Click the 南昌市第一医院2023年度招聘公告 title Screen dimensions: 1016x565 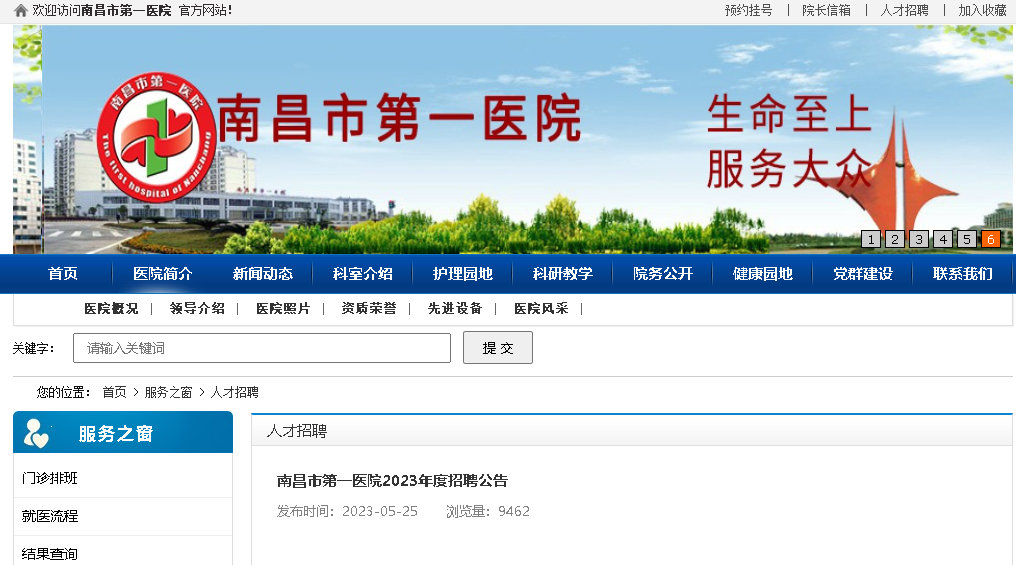click(x=392, y=481)
